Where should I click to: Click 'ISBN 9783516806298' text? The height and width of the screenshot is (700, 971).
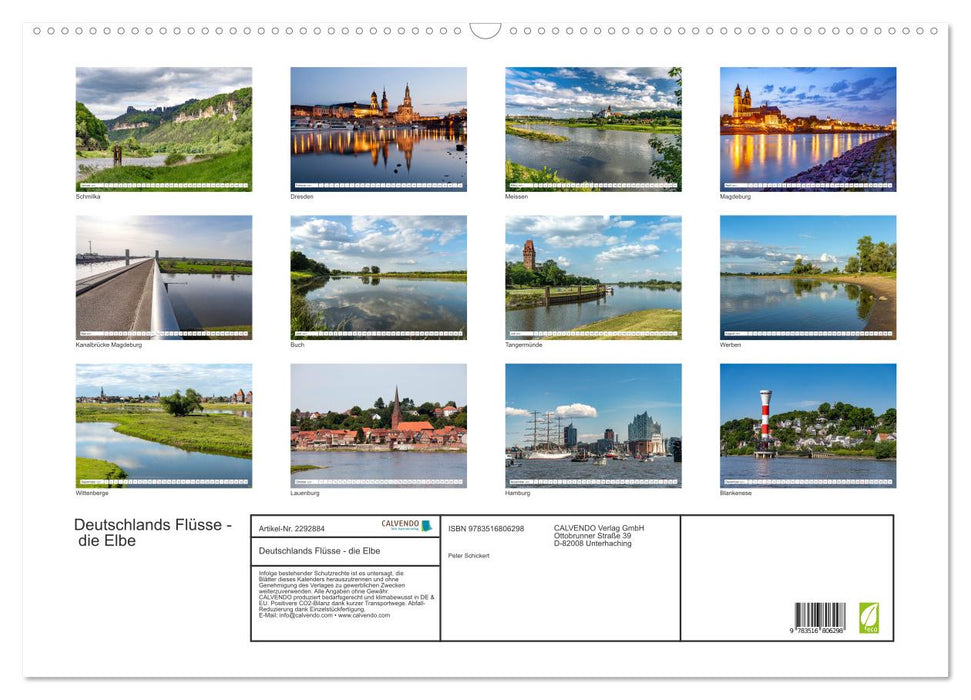(x=486, y=528)
